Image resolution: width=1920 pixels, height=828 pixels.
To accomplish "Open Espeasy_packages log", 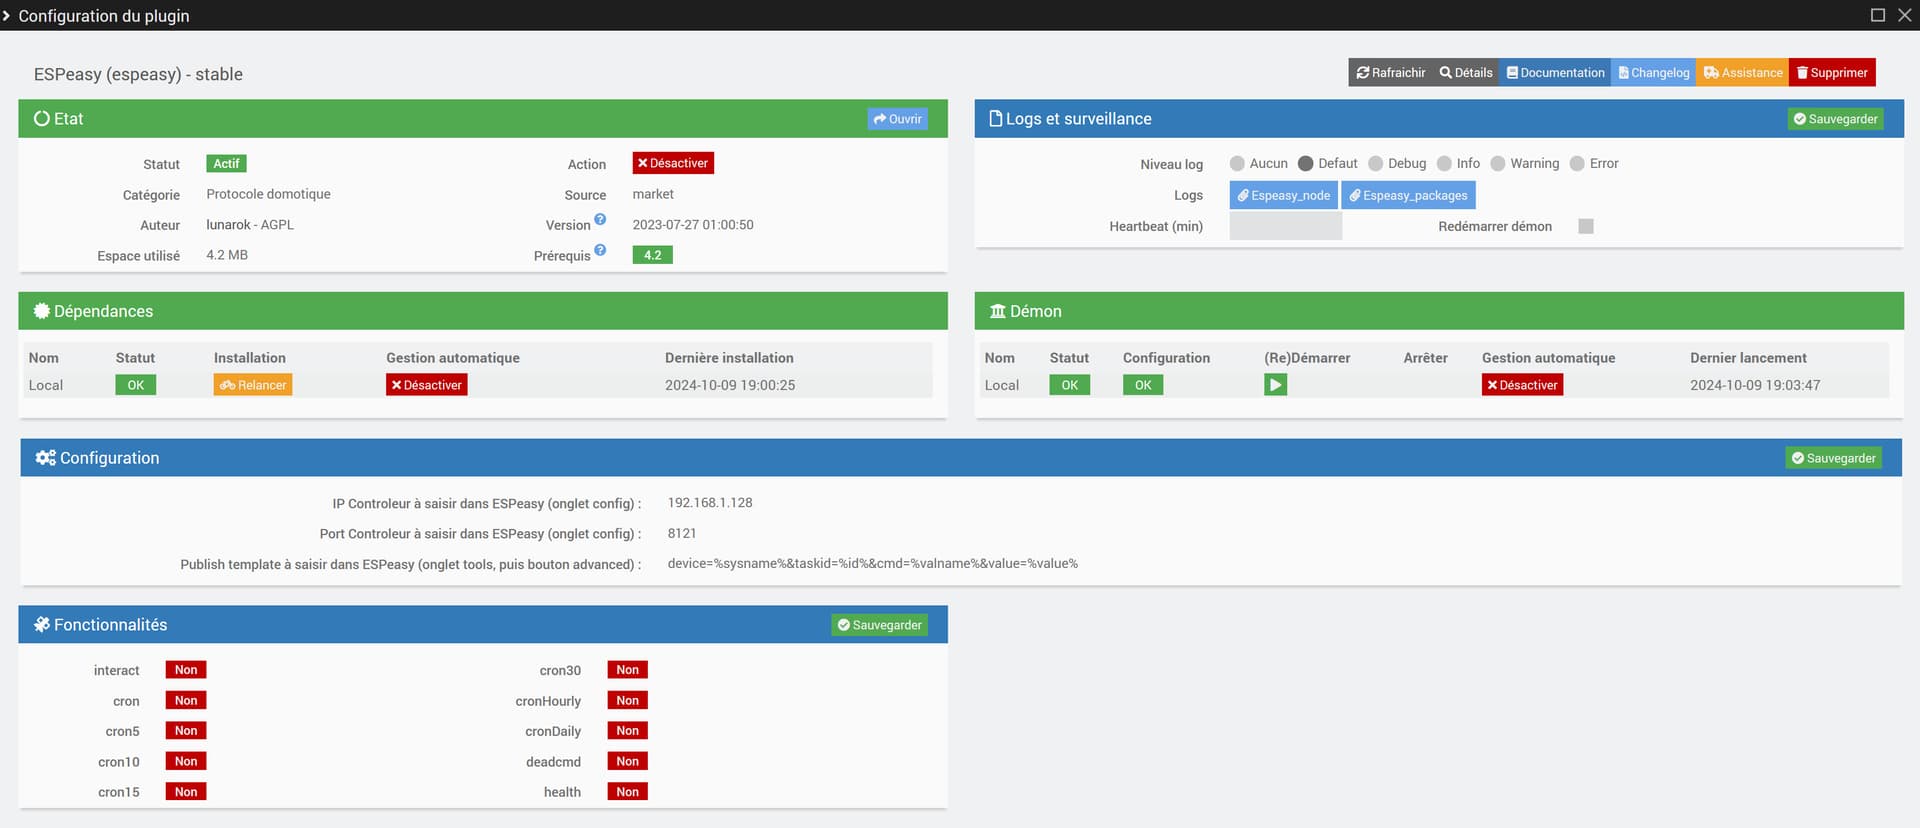I will click(x=1408, y=195).
